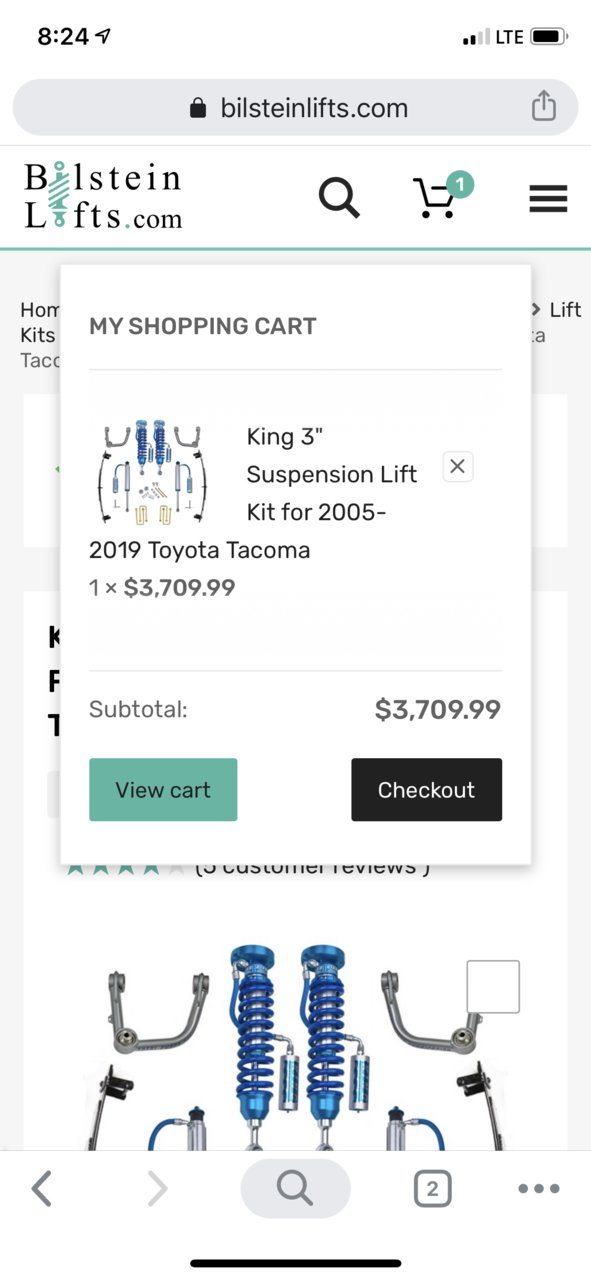This screenshot has width=591, height=1280.
Task: Go back with browser back arrow
Action: click(x=41, y=1189)
